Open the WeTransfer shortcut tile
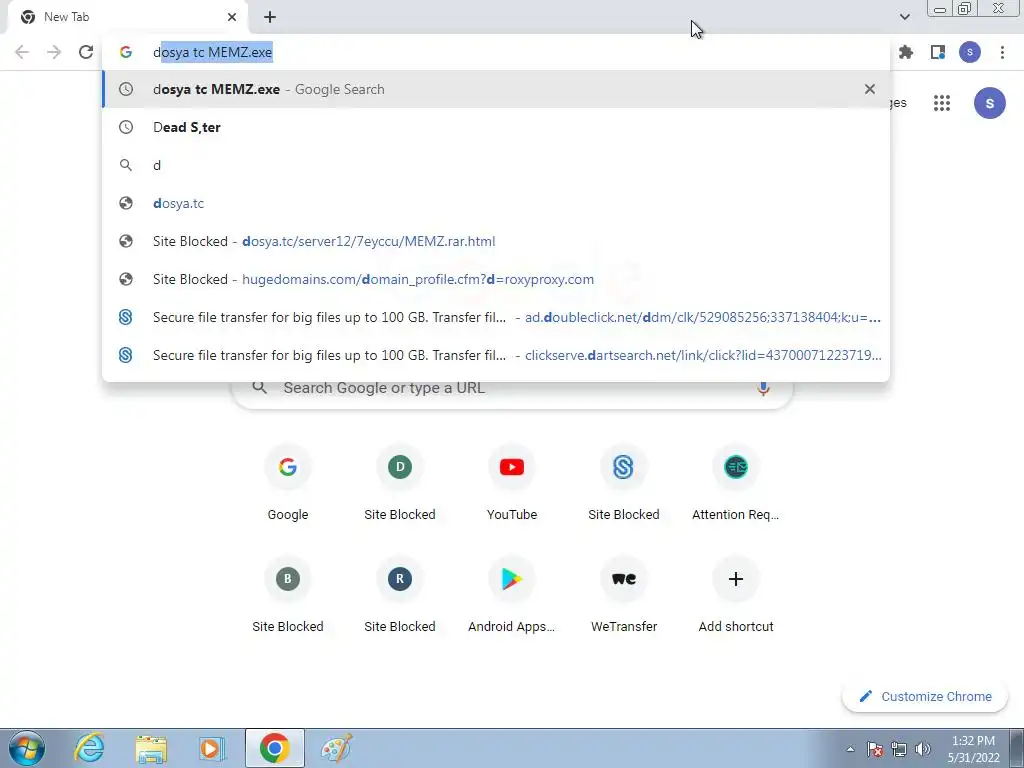Screen dimensions: 1024x768 [624, 596]
